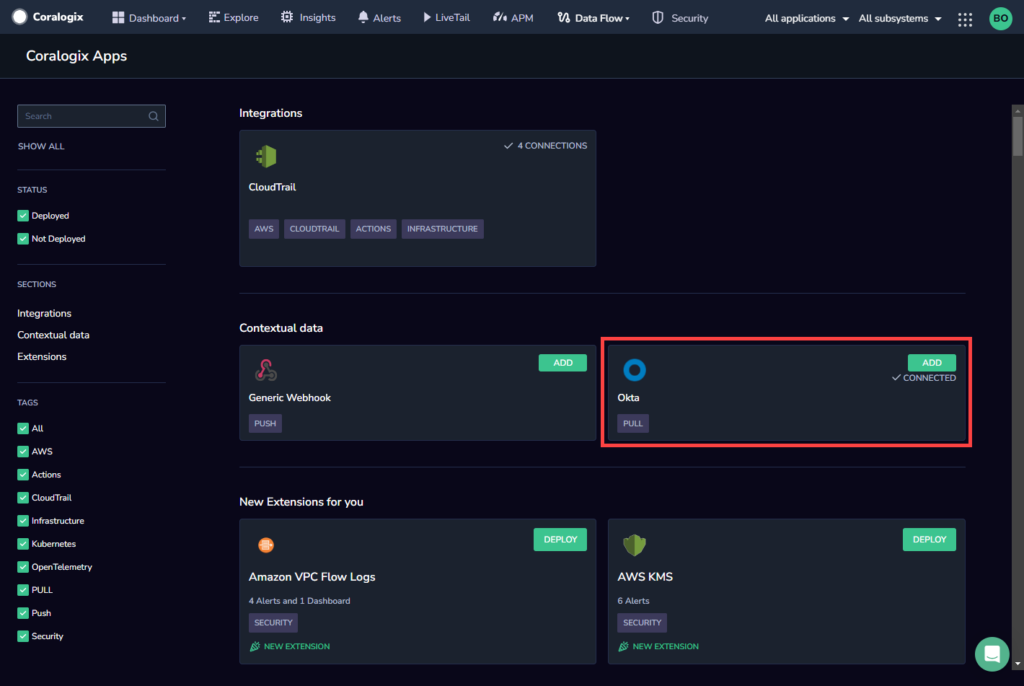The width and height of the screenshot is (1024, 686).
Task: Click the scrollbar down arrow
Action: [x=1017, y=664]
